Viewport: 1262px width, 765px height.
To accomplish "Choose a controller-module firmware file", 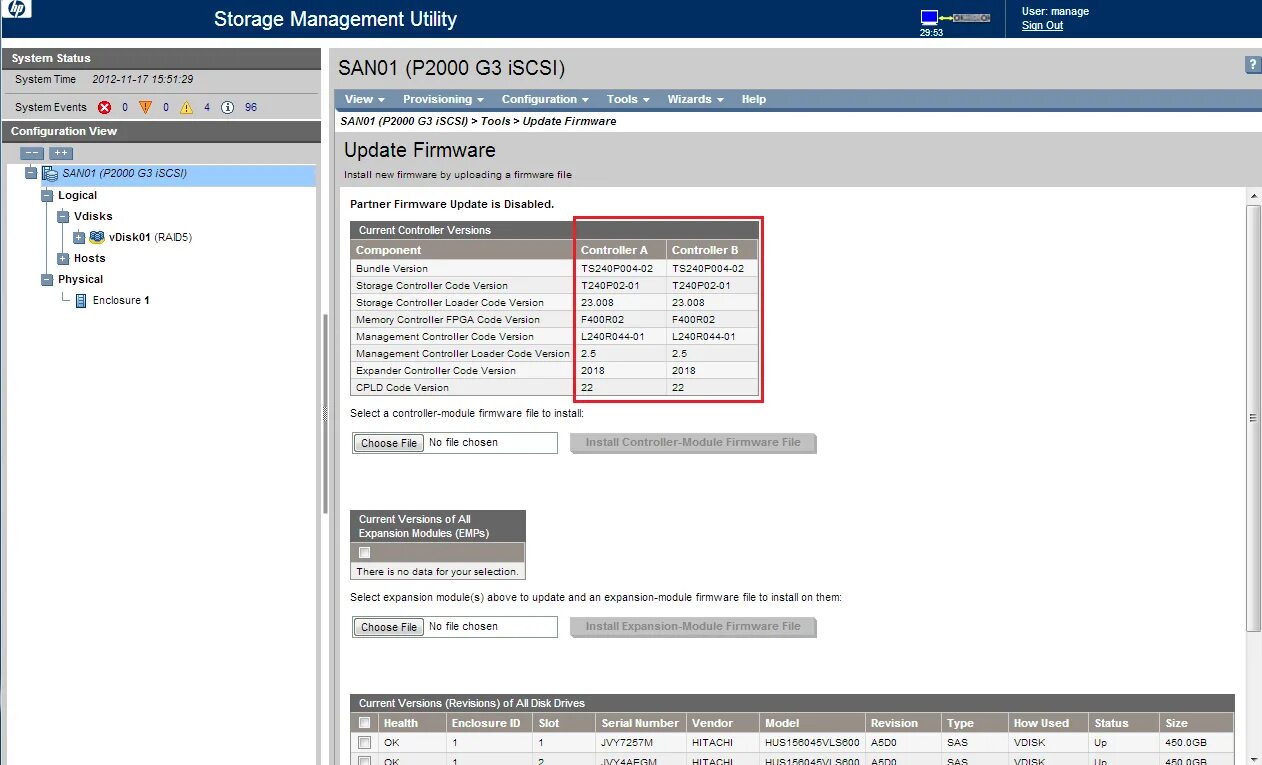I will (x=390, y=443).
